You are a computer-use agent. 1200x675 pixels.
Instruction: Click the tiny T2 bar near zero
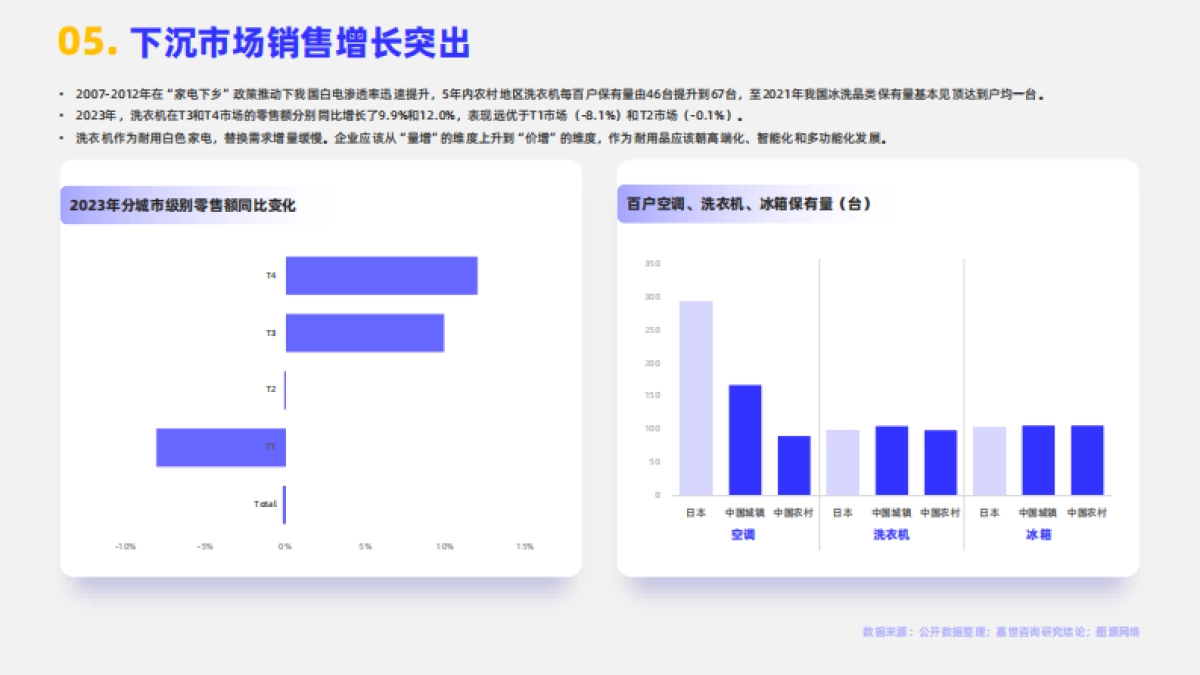pos(286,390)
